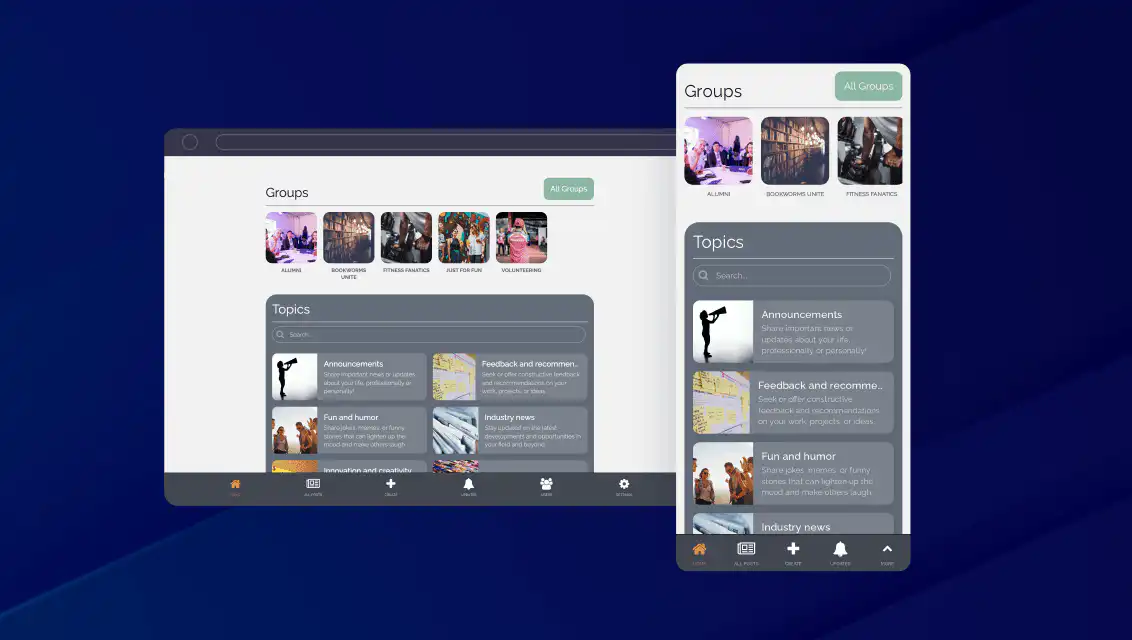The image size is (1132, 640).
Task: Tap All Groups button in mobile view
Action: (x=868, y=86)
